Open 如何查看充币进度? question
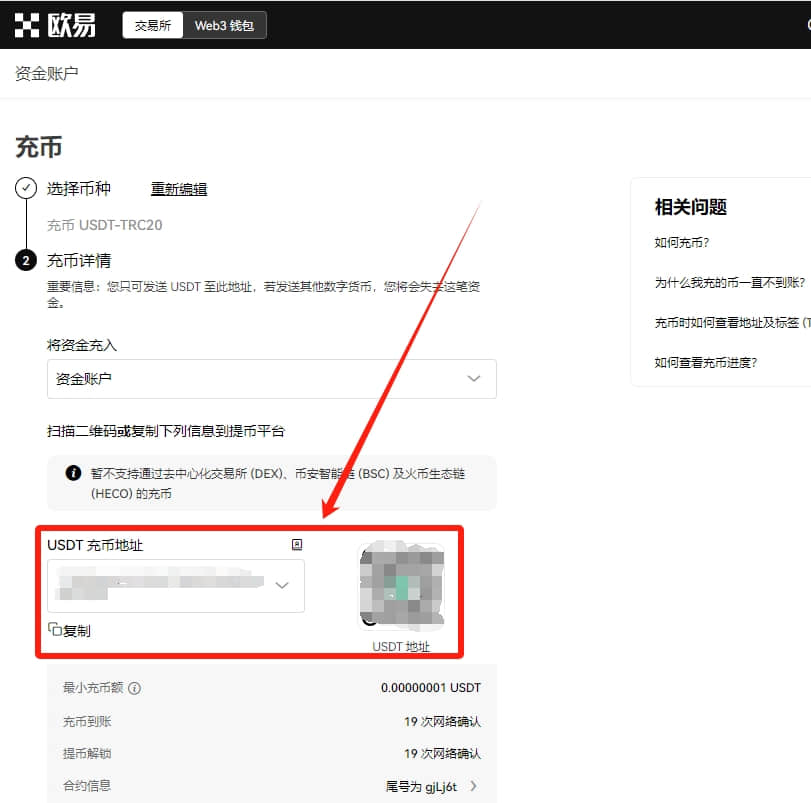 click(705, 362)
